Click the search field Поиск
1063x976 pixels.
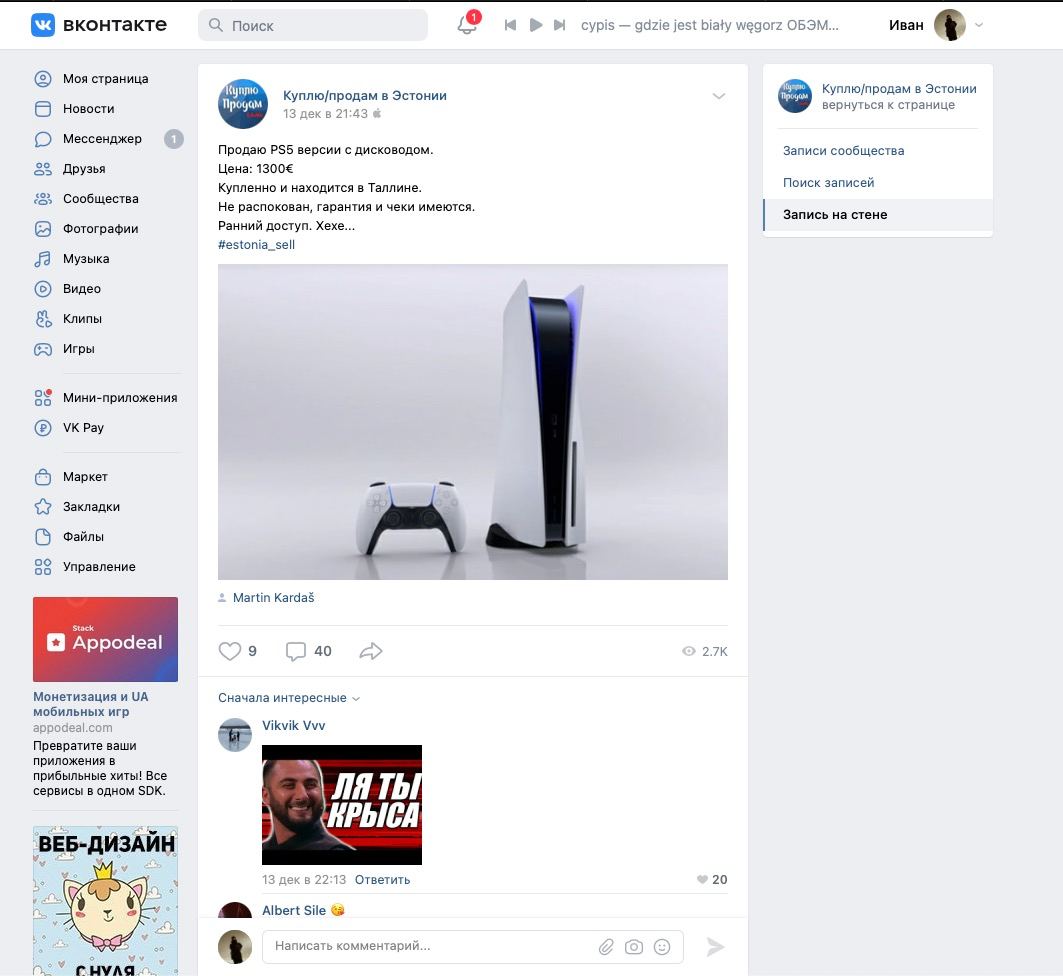(313, 25)
